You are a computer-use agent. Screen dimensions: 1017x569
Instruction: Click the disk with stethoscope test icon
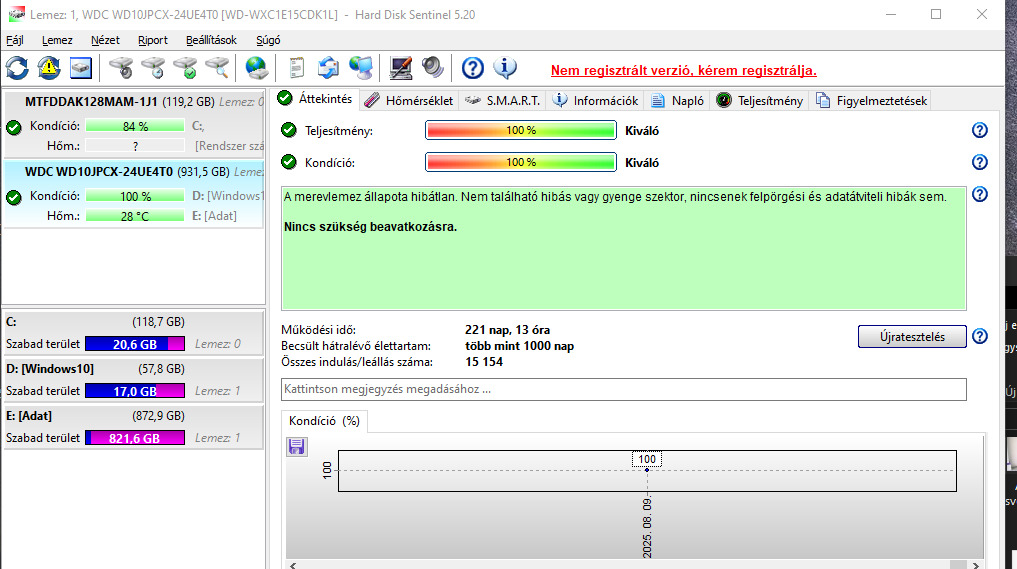point(121,68)
